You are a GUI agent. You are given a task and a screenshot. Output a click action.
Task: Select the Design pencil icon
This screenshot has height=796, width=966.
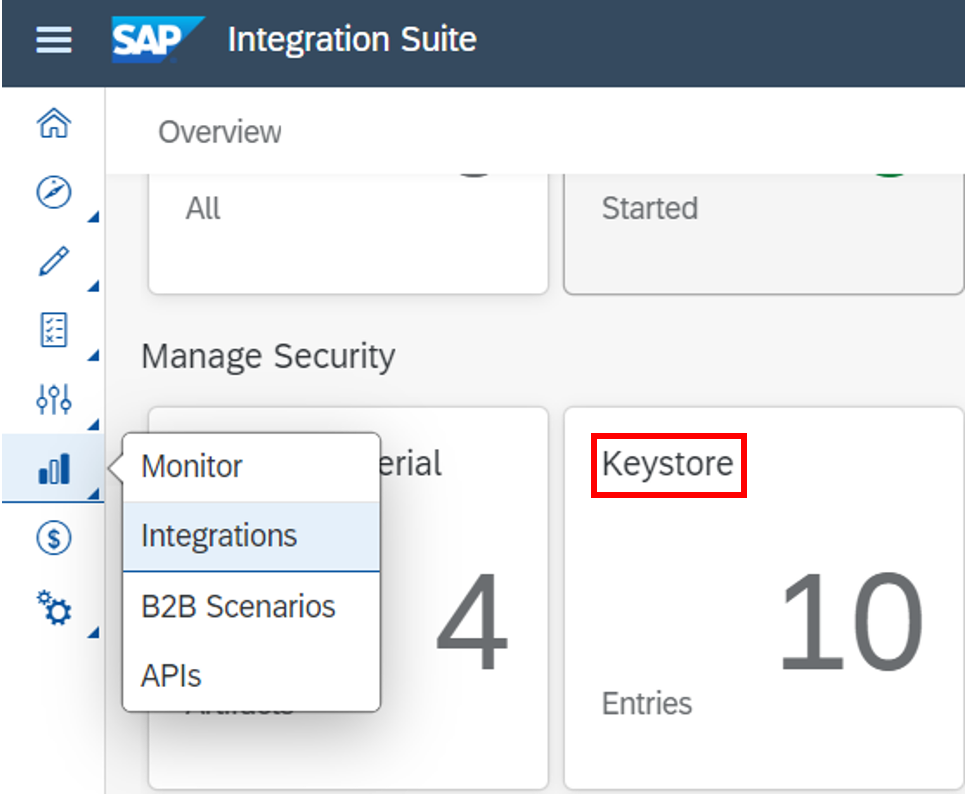click(x=53, y=261)
